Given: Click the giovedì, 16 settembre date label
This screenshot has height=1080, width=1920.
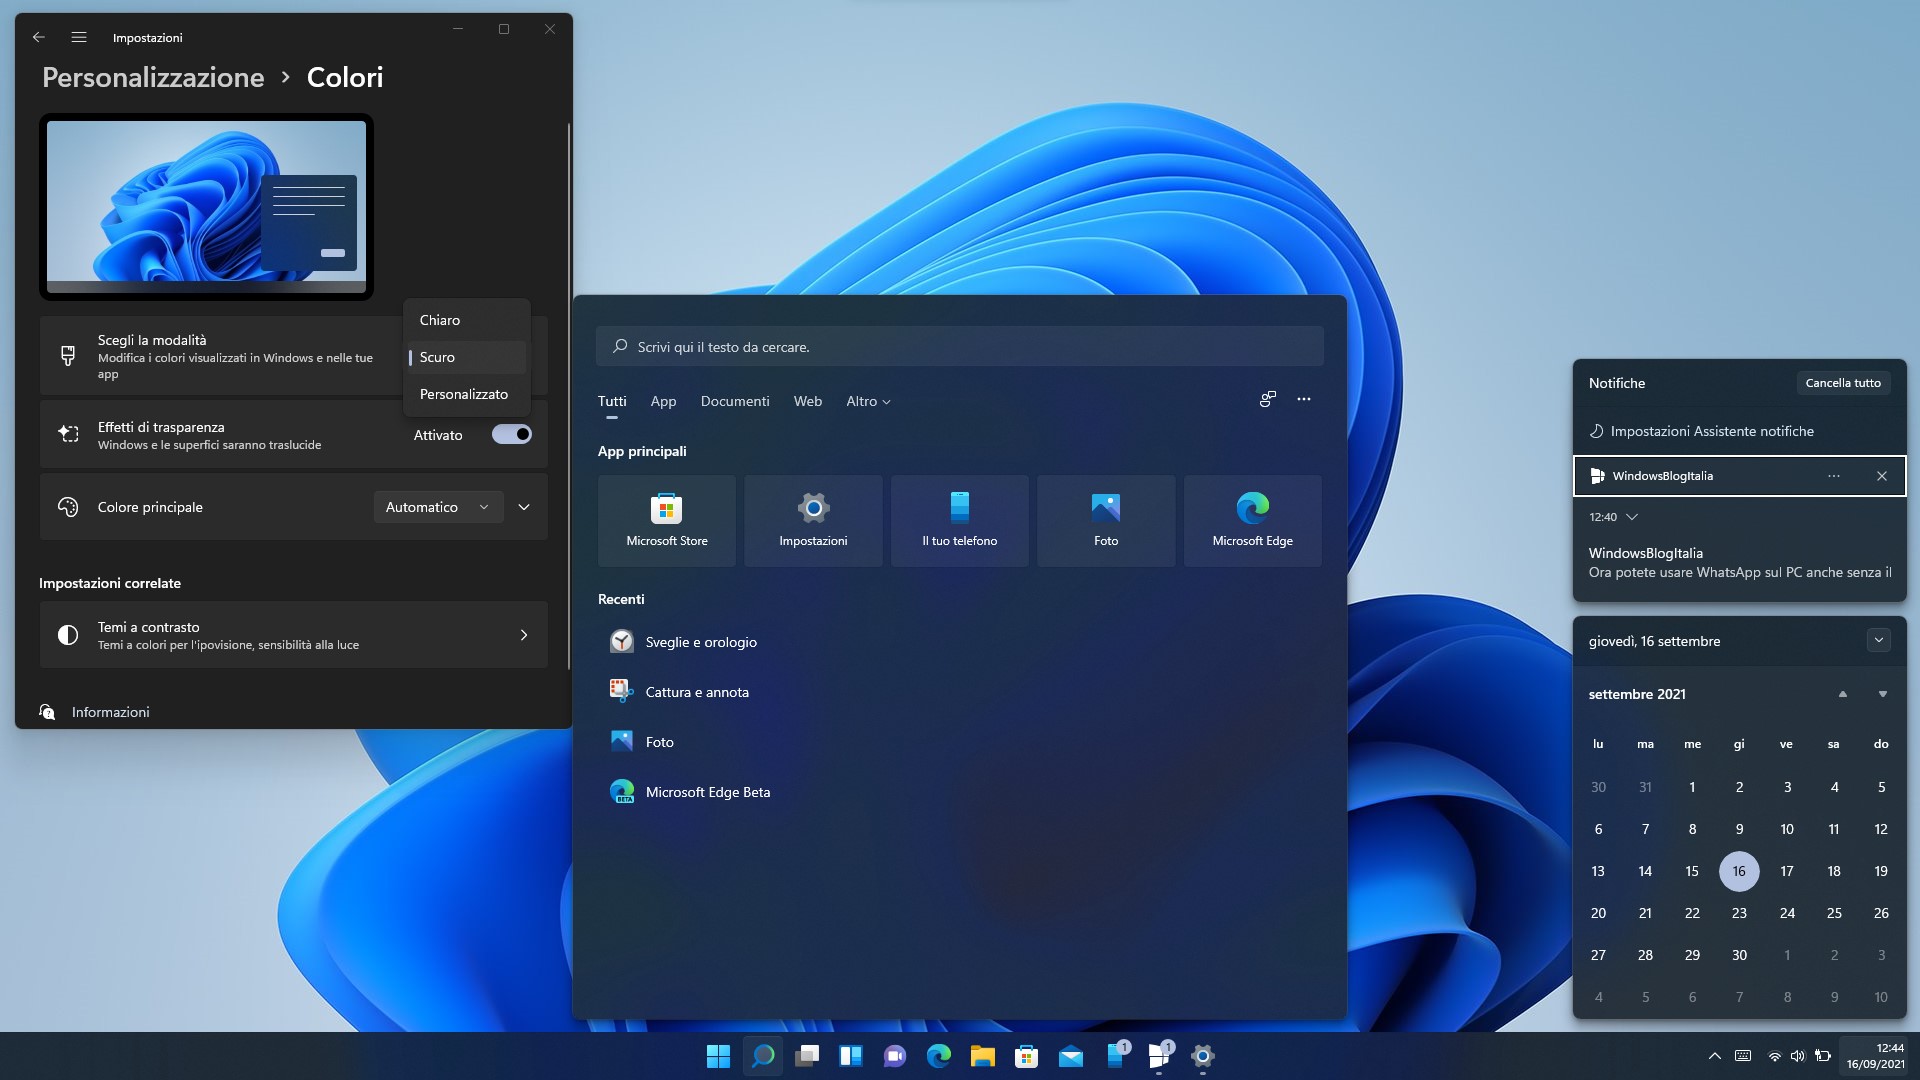Looking at the screenshot, I should pos(1654,641).
